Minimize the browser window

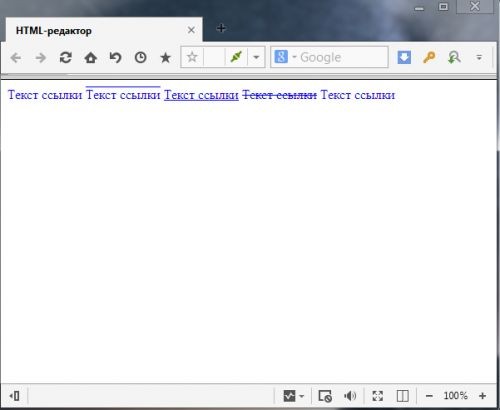(419, 9)
